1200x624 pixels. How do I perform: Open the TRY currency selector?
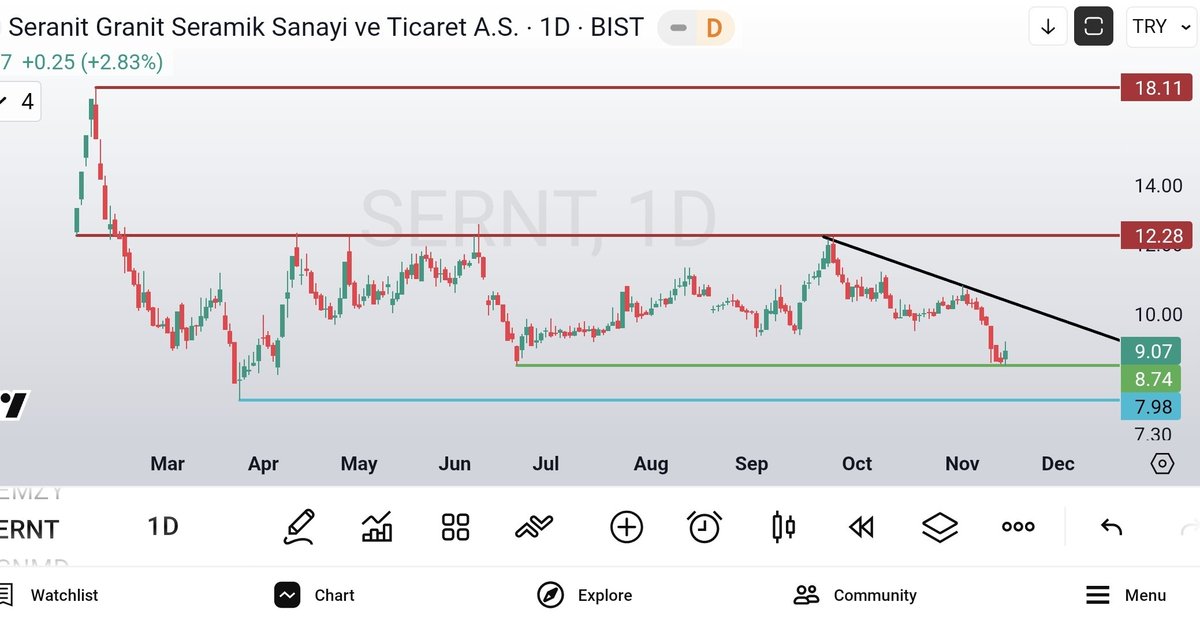click(x=1160, y=27)
